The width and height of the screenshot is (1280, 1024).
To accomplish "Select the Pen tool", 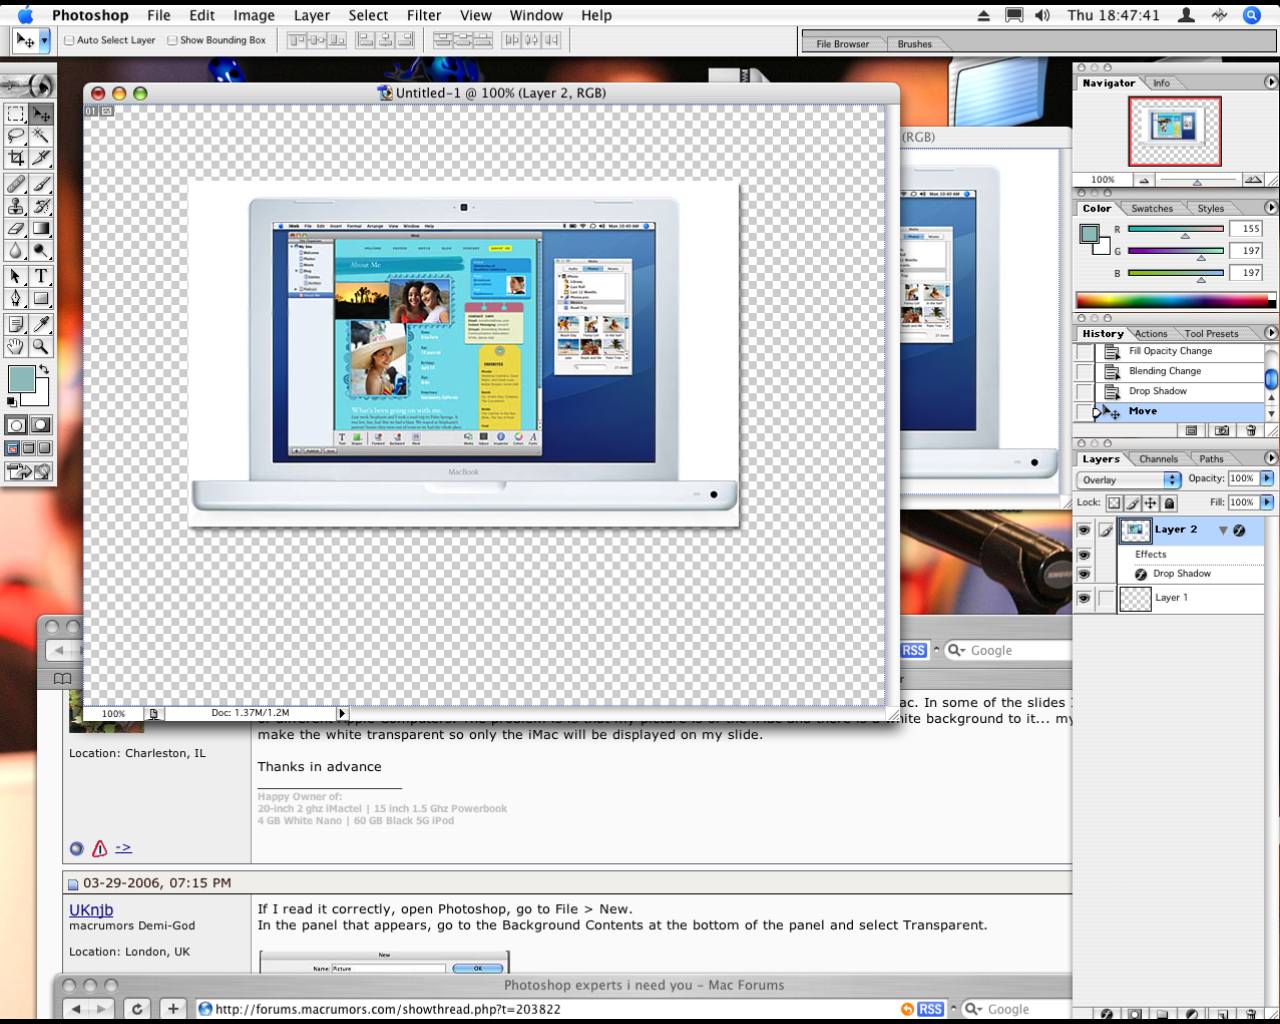I will pos(16,298).
